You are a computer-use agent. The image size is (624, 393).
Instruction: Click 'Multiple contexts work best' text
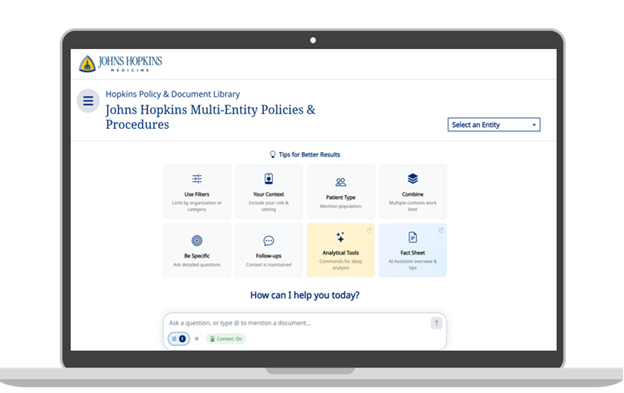[x=413, y=206]
